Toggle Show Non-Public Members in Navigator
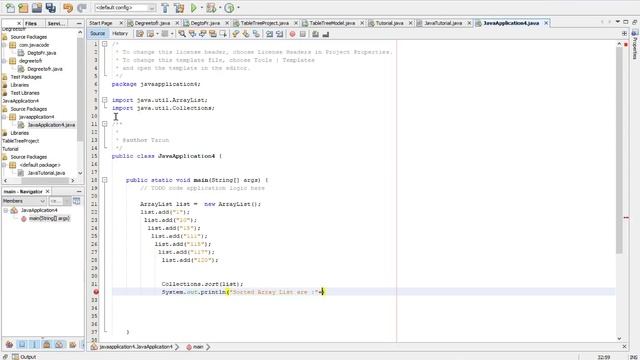Viewport: 640px width, 360px height. [47, 345]
